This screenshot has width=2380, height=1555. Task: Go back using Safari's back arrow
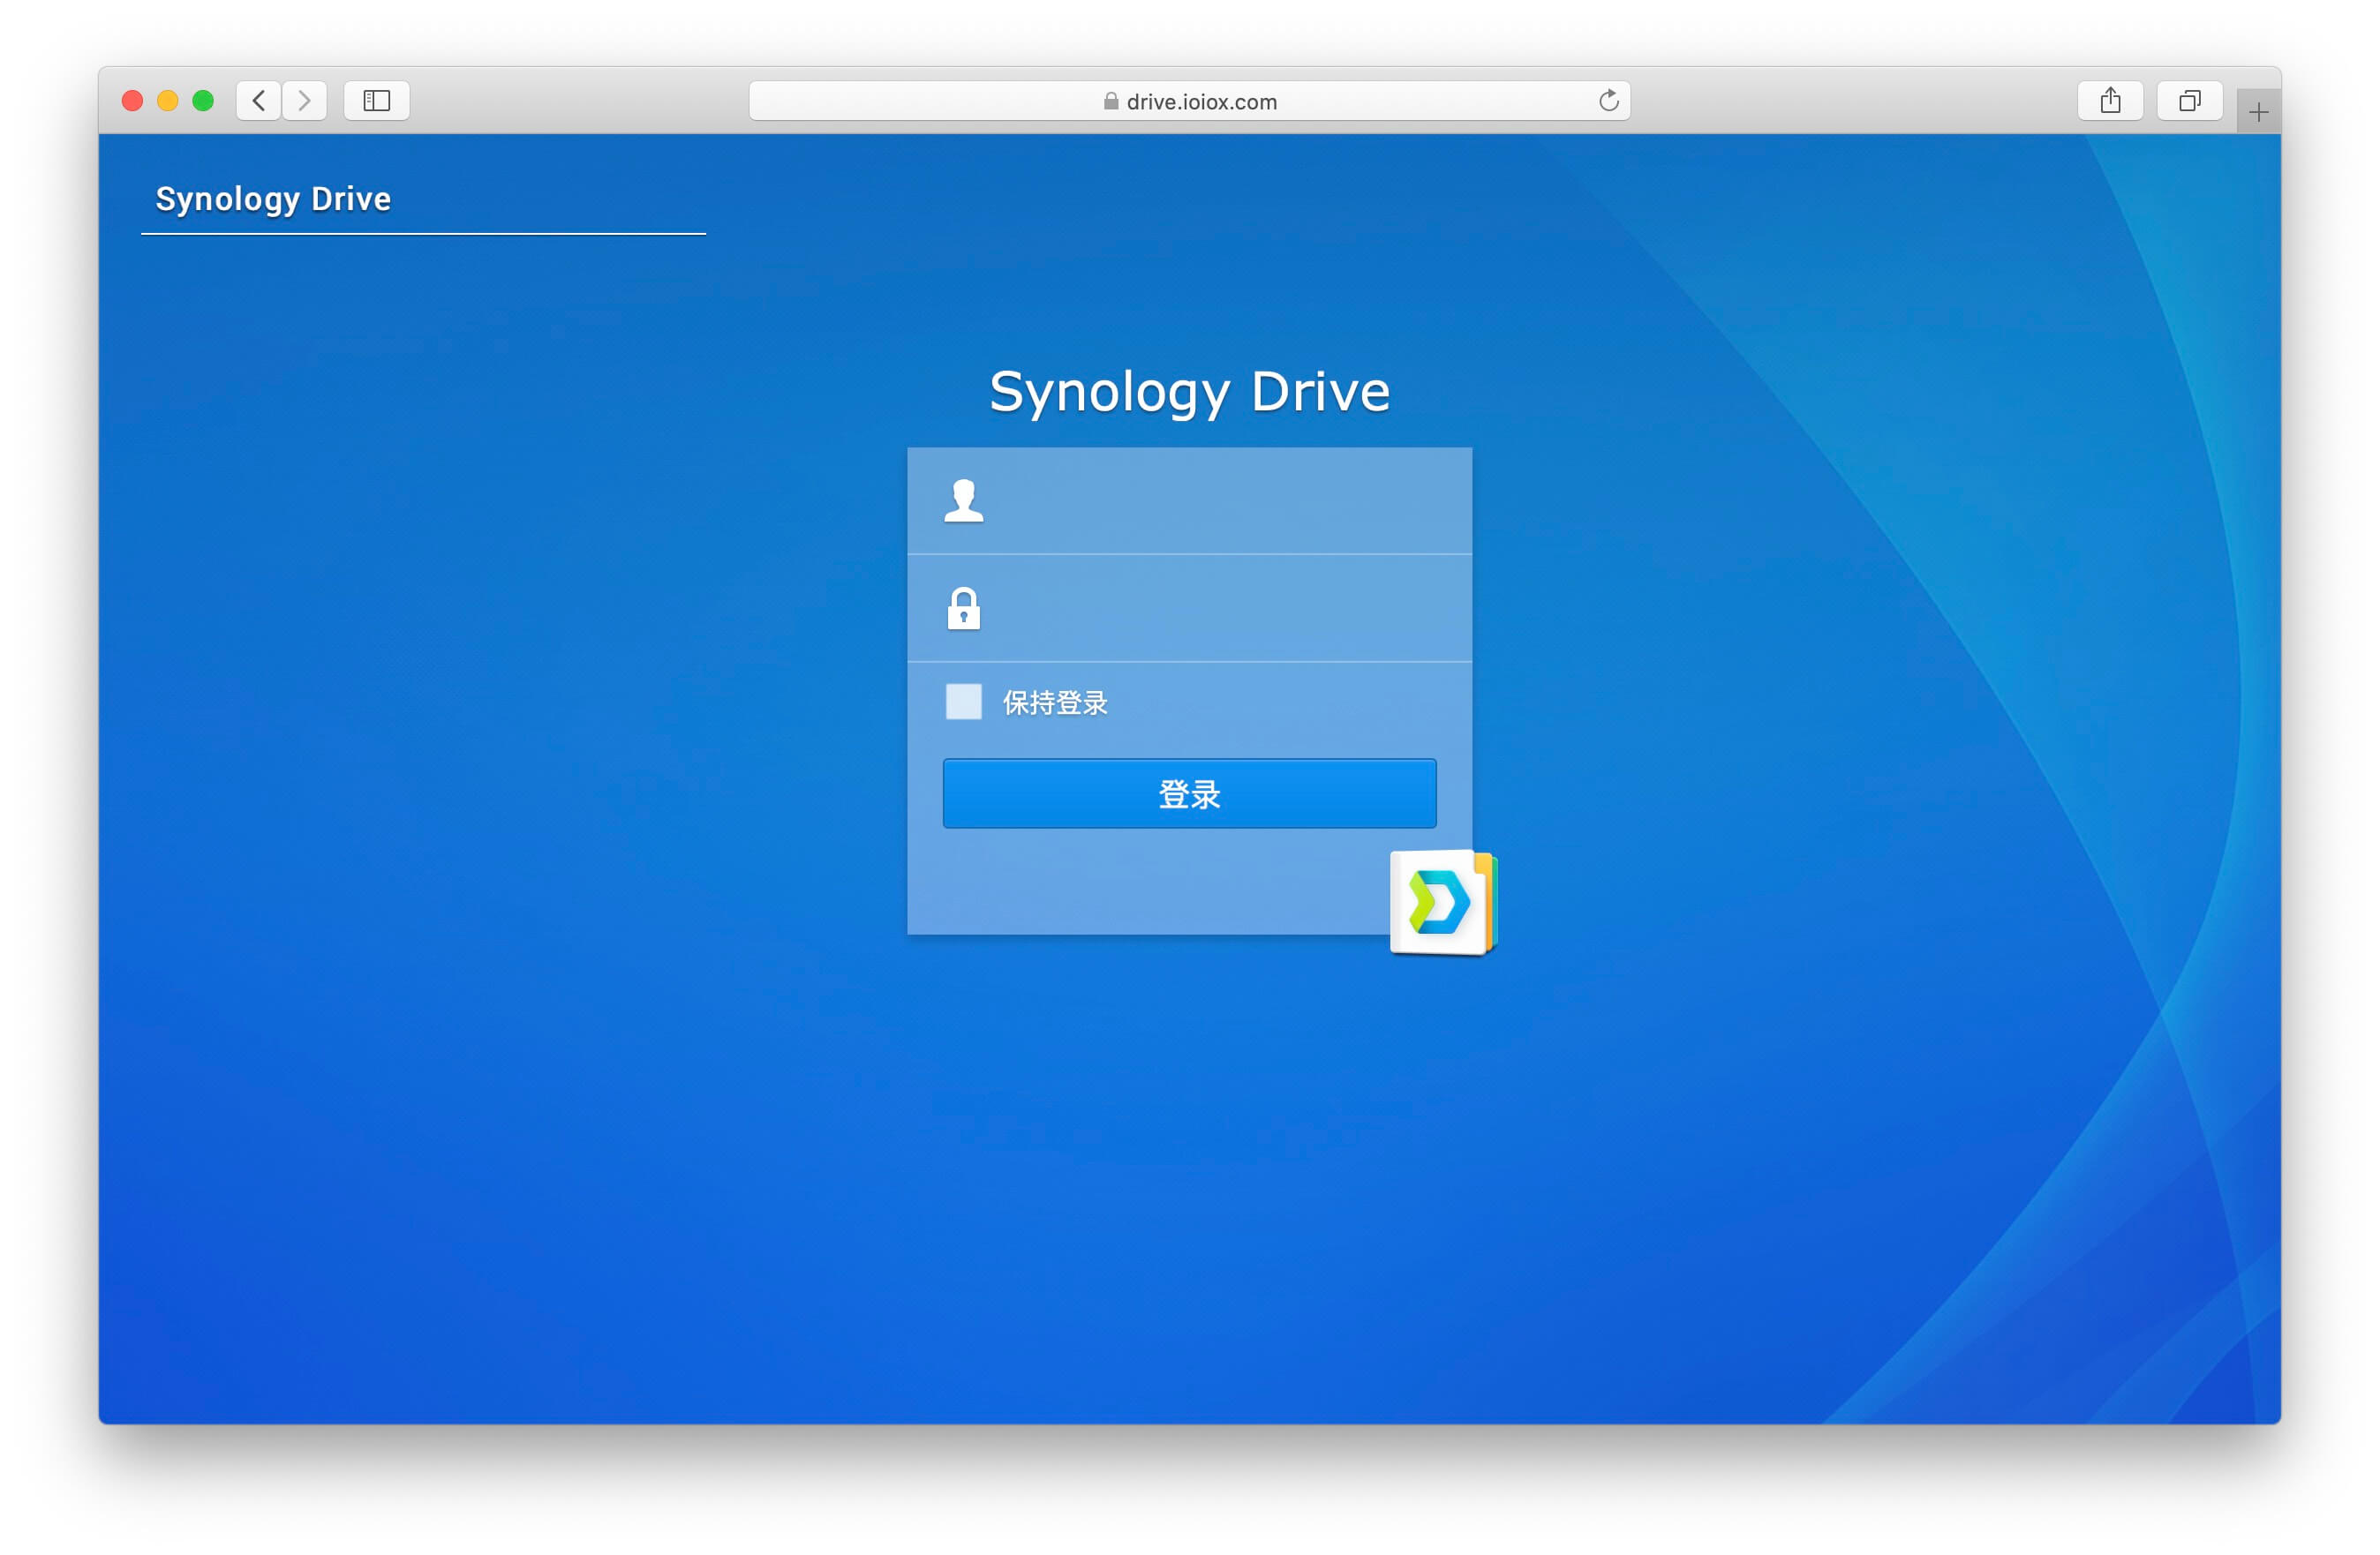pyautogui.click(x=259, y=101)
